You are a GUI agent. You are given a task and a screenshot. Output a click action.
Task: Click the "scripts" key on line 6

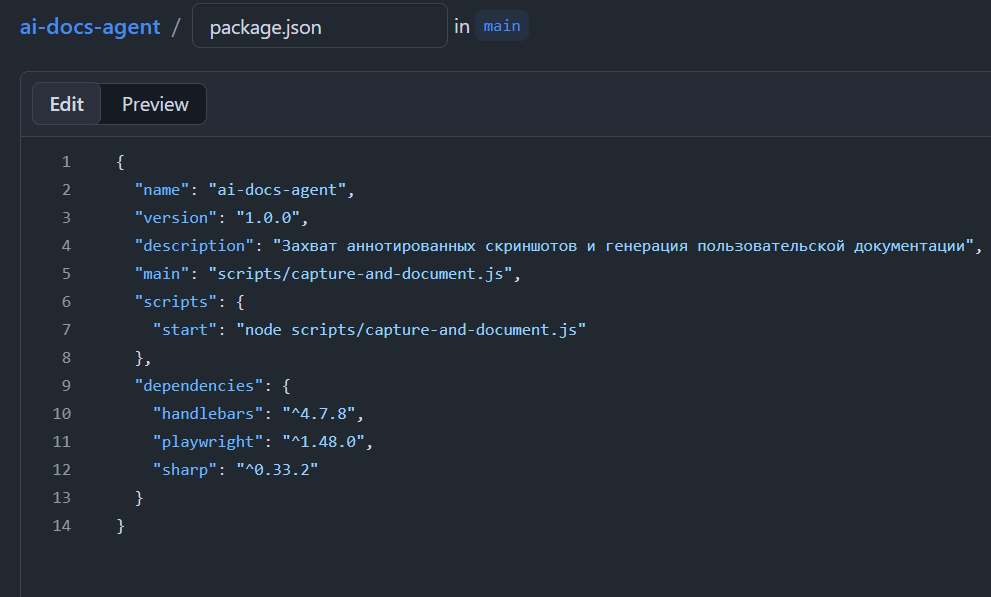pos(176,301)
